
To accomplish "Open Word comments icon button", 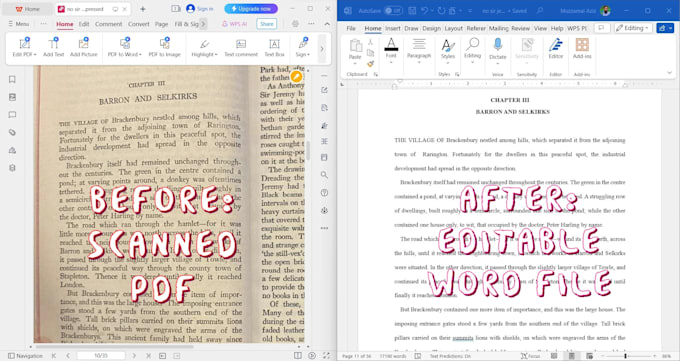I will [x=601, y=28].
